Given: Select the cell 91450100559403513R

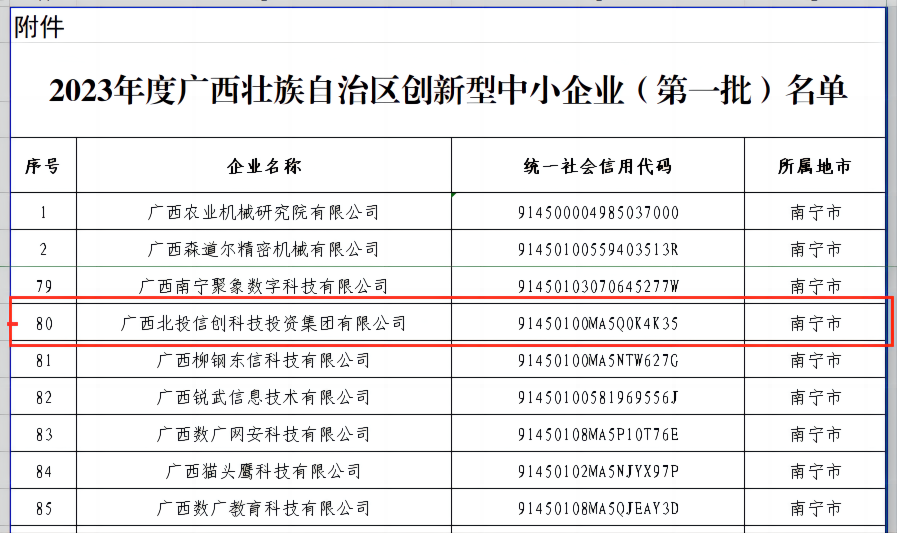Looking at the screenshot, I should (598, 249).
